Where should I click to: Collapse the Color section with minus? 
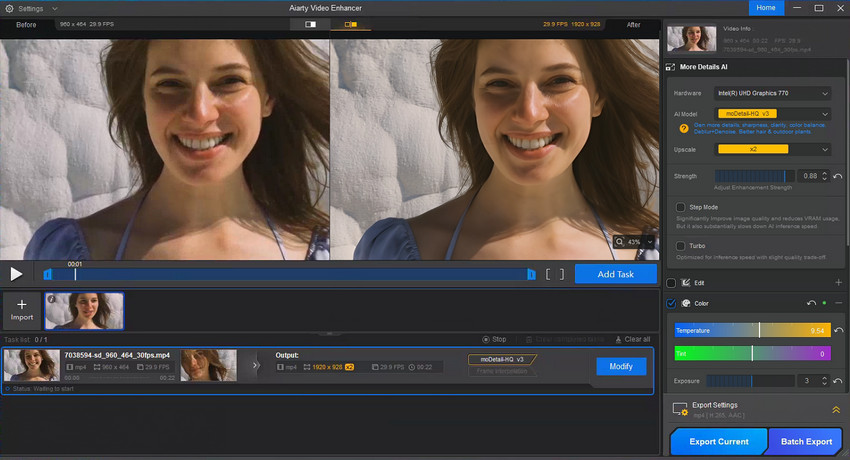click(x=839, y=303)
